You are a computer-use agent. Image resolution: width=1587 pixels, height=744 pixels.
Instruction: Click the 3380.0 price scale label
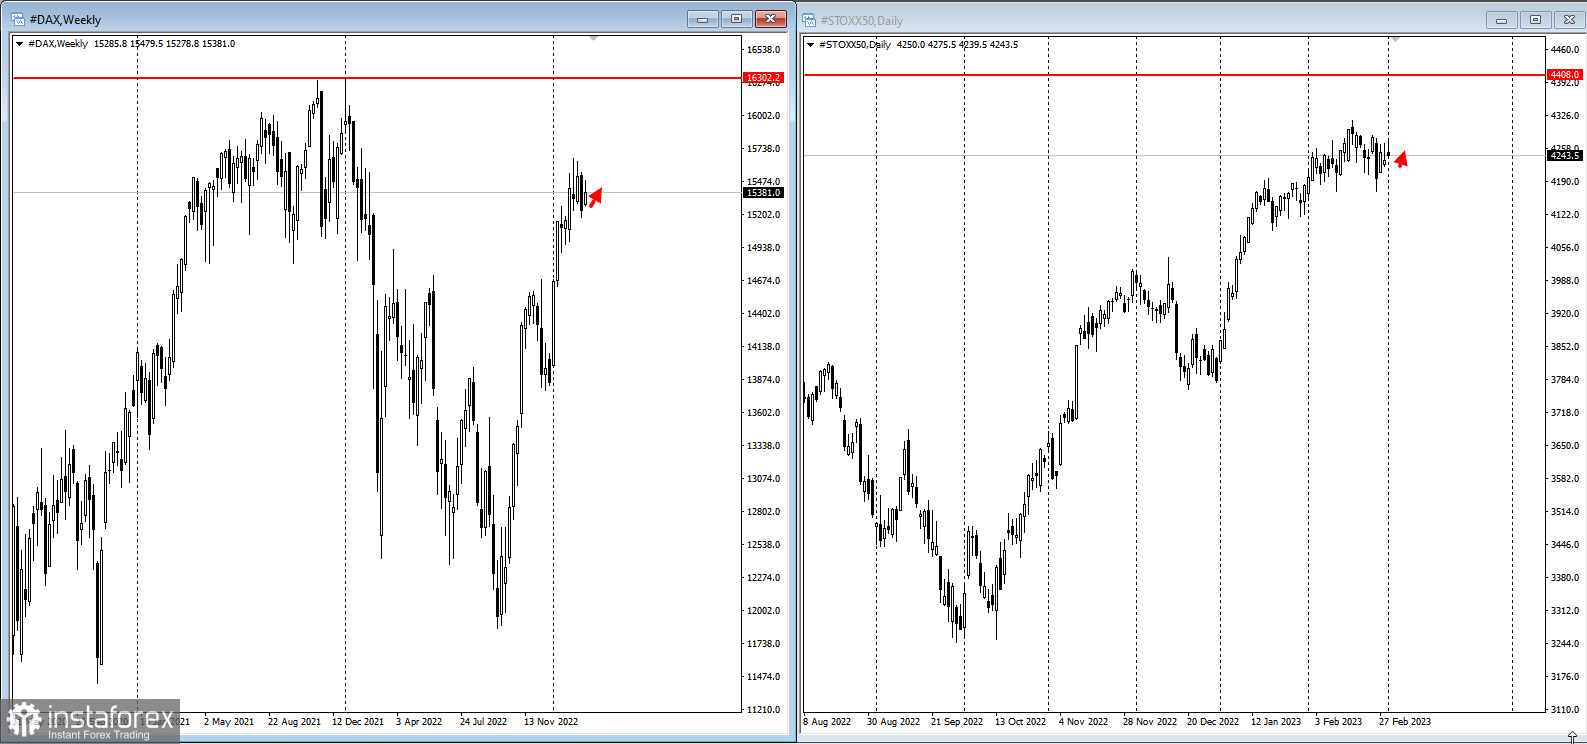coord(1564,578)
